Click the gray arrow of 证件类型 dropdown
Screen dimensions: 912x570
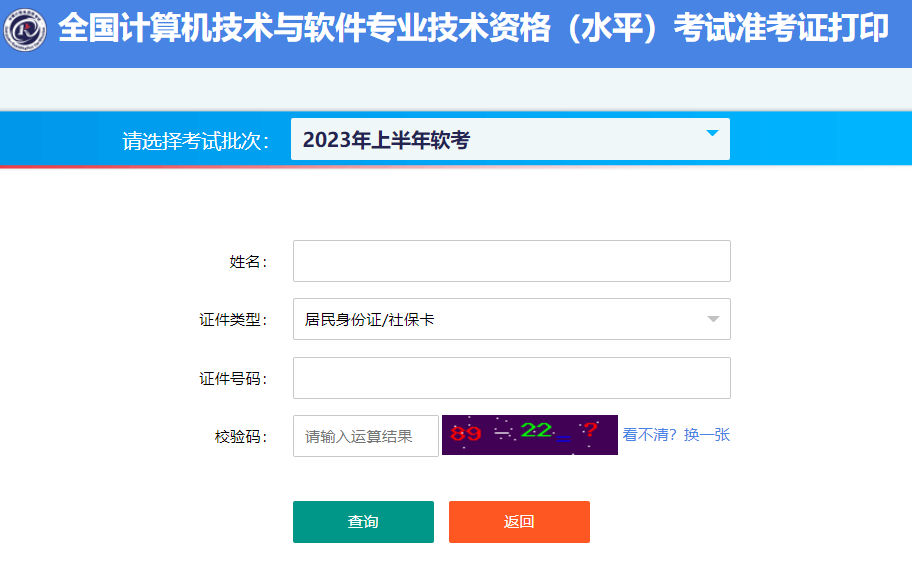[713, 319]
